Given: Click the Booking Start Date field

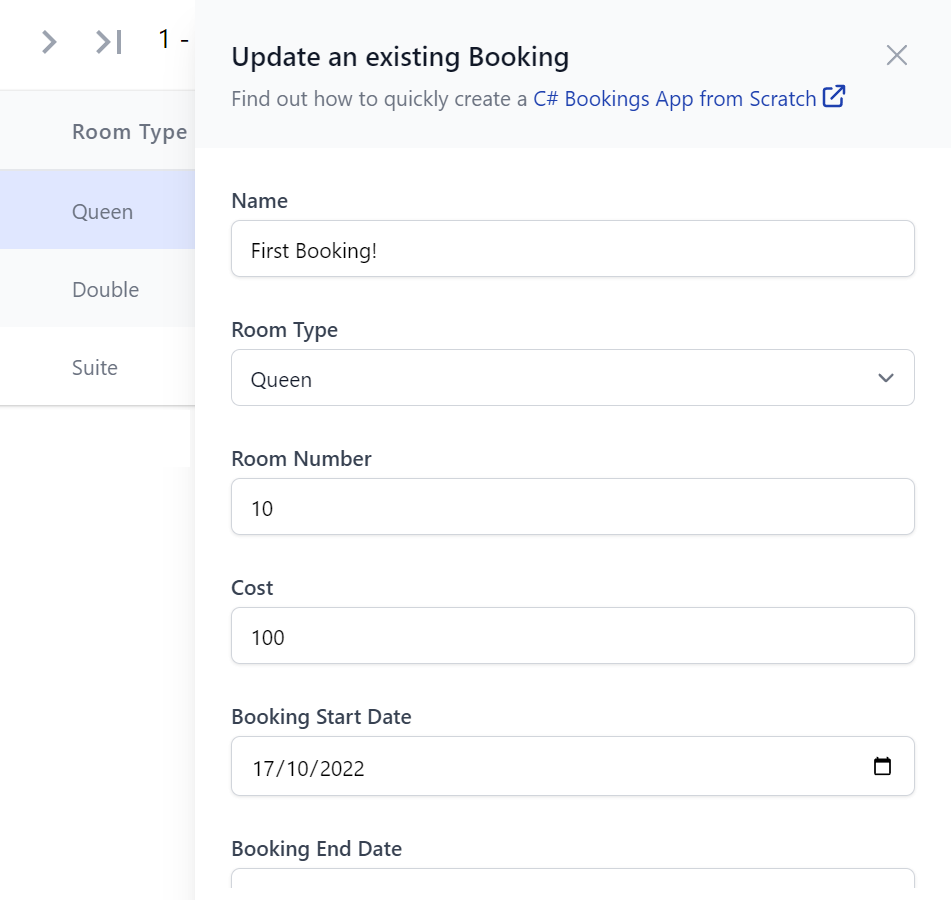Looking at the screenshot, I should click(x=573, y=767).
